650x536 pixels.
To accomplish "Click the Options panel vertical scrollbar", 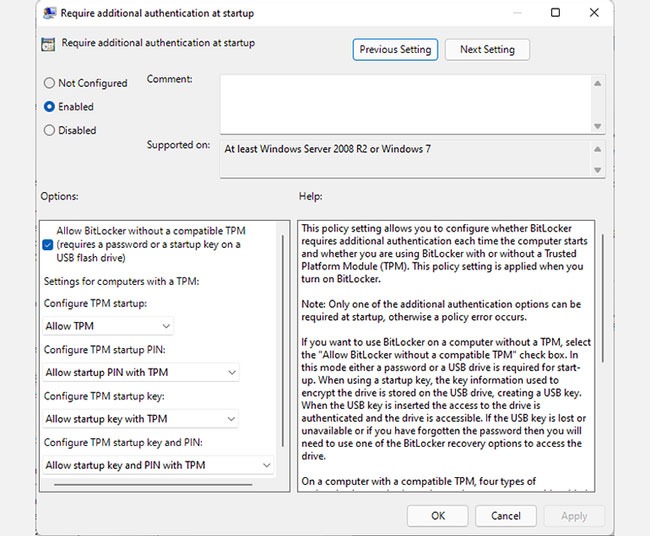I will pyautogui.click(x=283, y=341).
